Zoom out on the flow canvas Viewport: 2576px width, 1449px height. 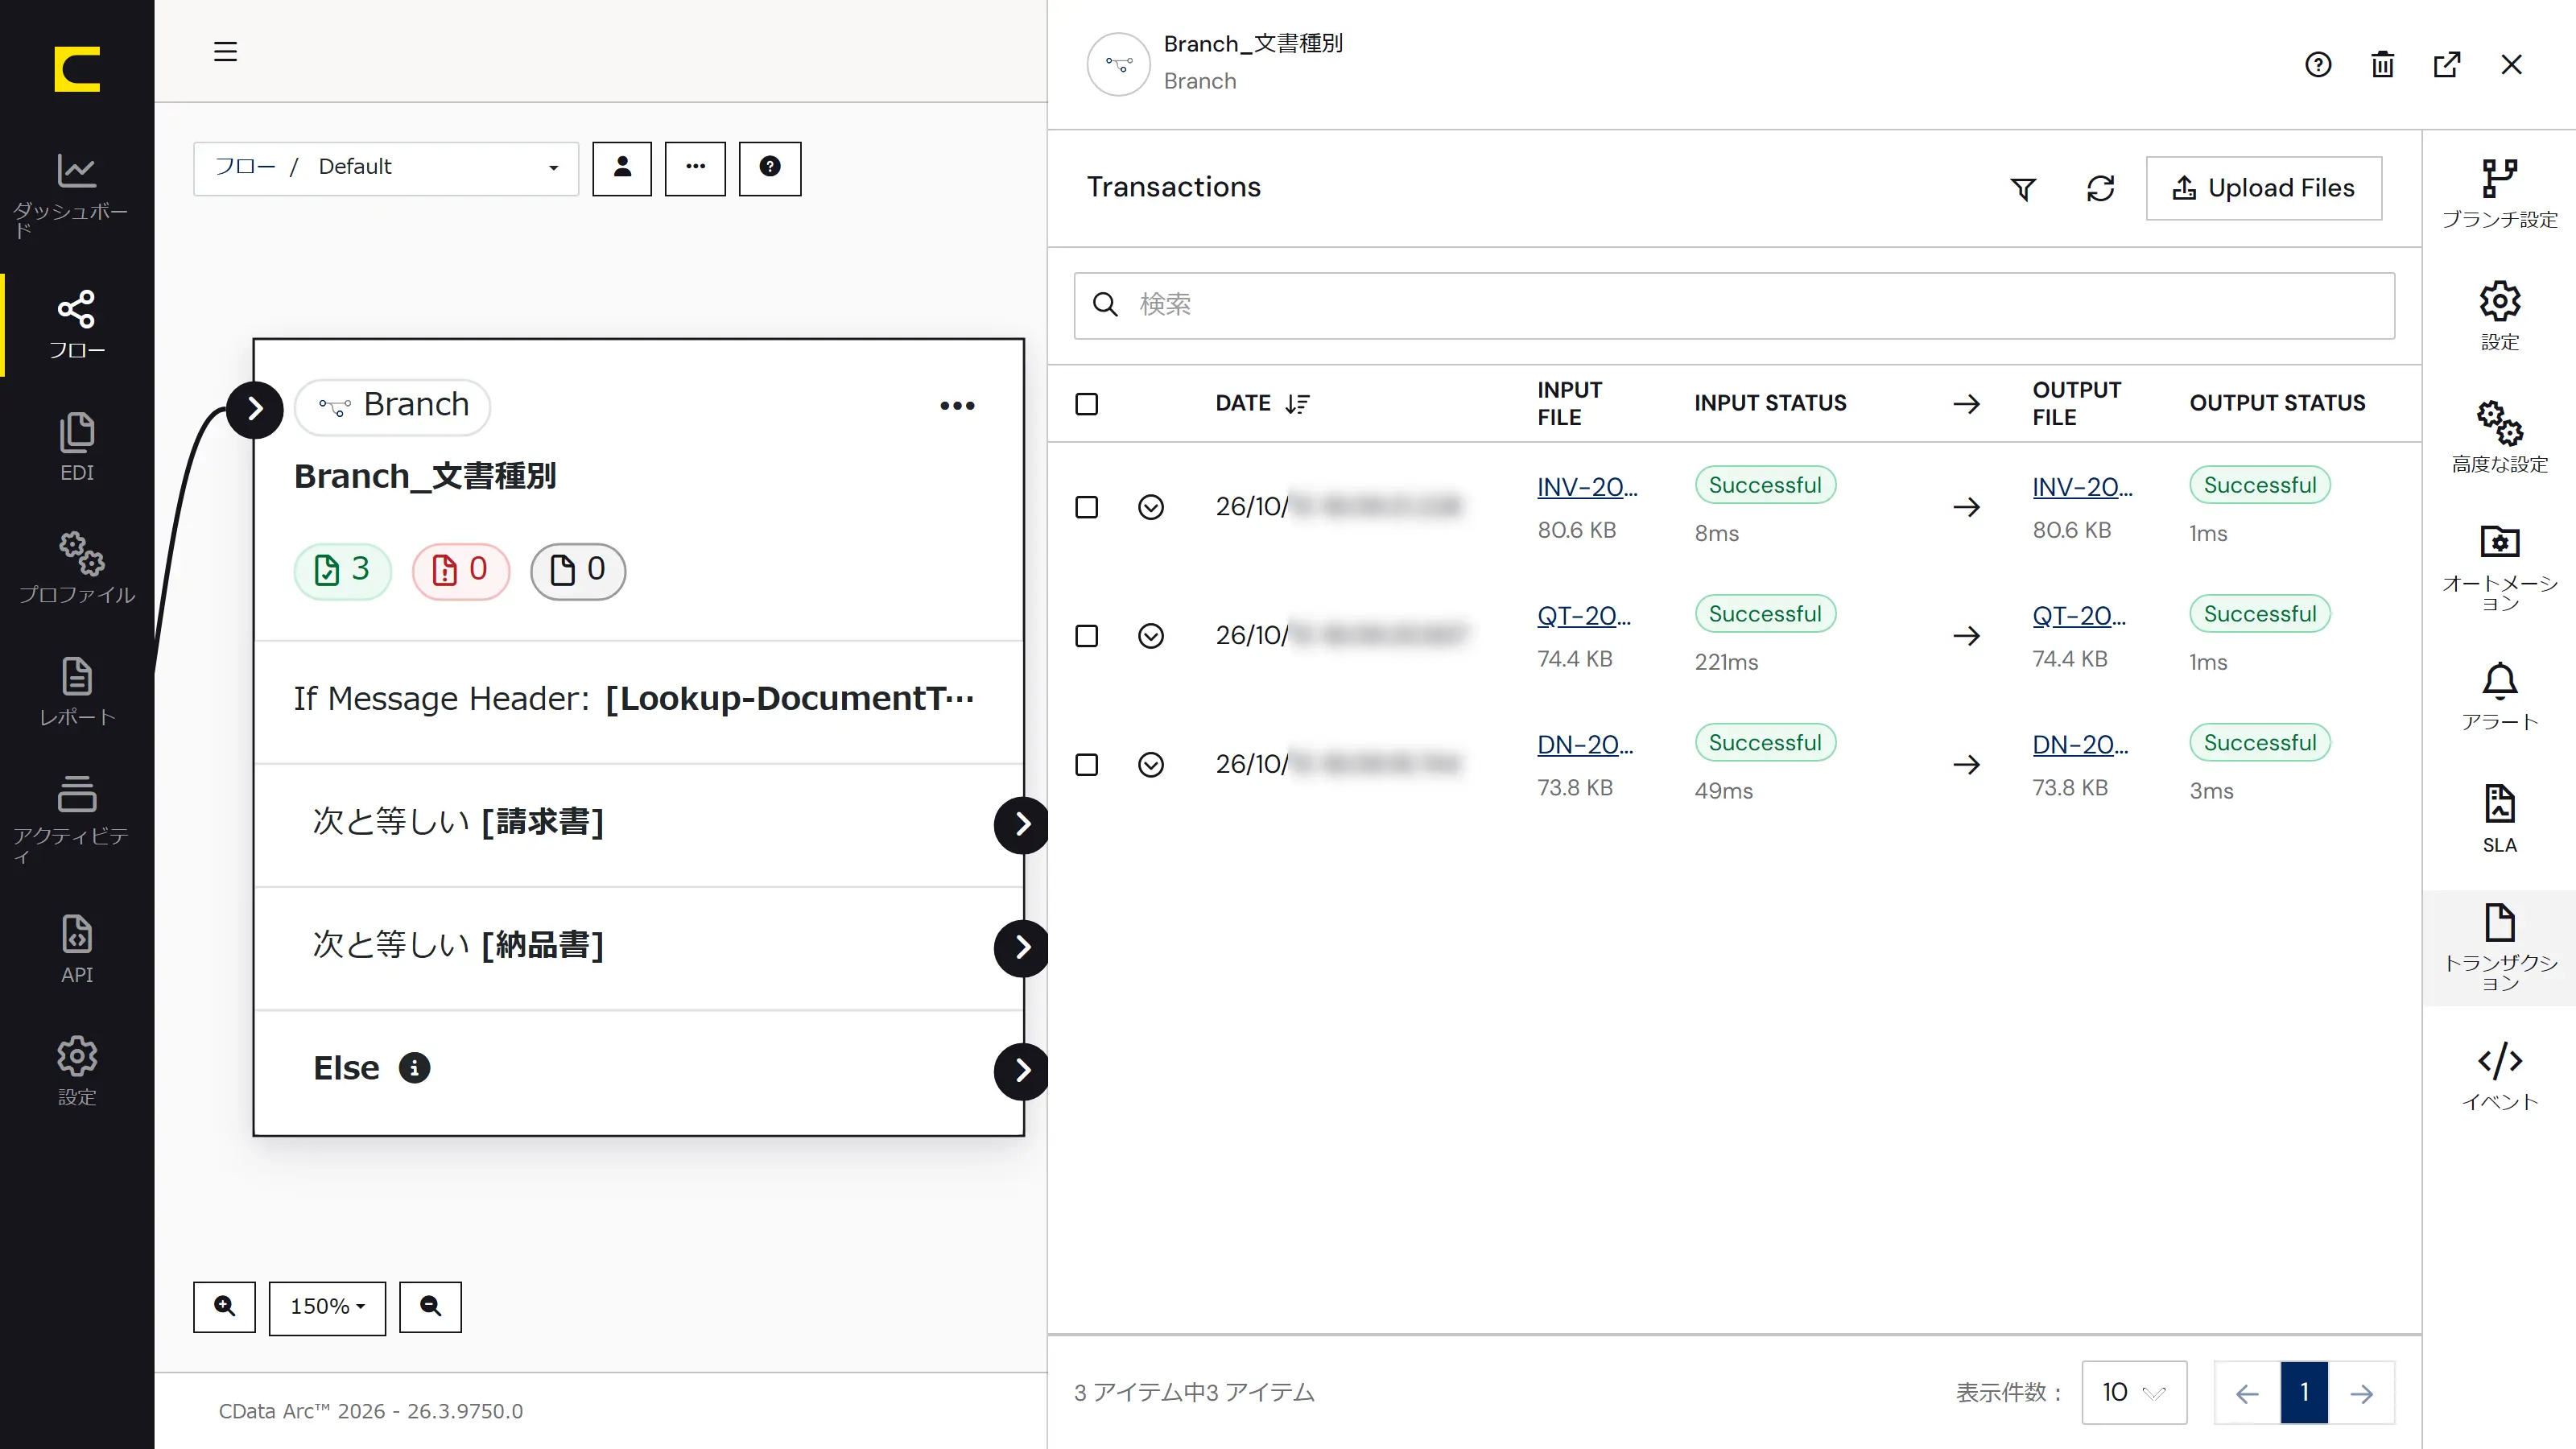pyautogui.click(x=430, y=1306)
